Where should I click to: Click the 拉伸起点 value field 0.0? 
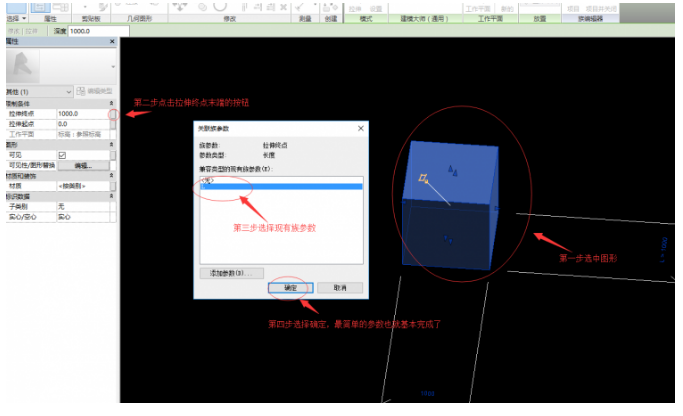83,124
